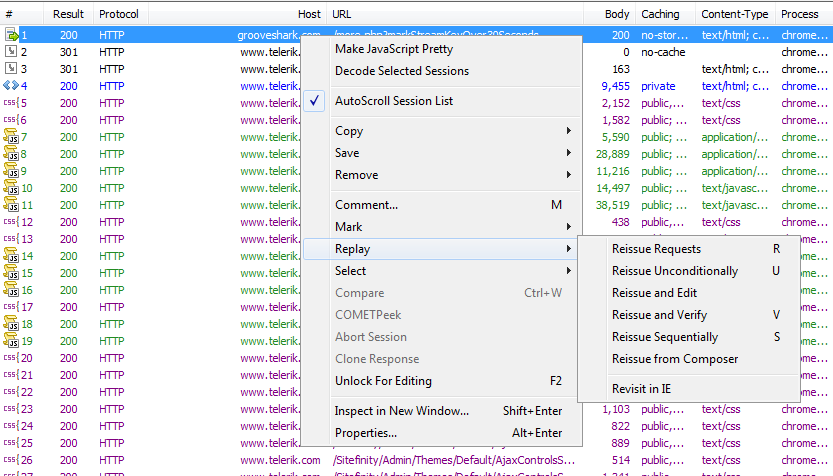Sort by the Content-Type column header

pyautogui.click(x=735, y=14)
